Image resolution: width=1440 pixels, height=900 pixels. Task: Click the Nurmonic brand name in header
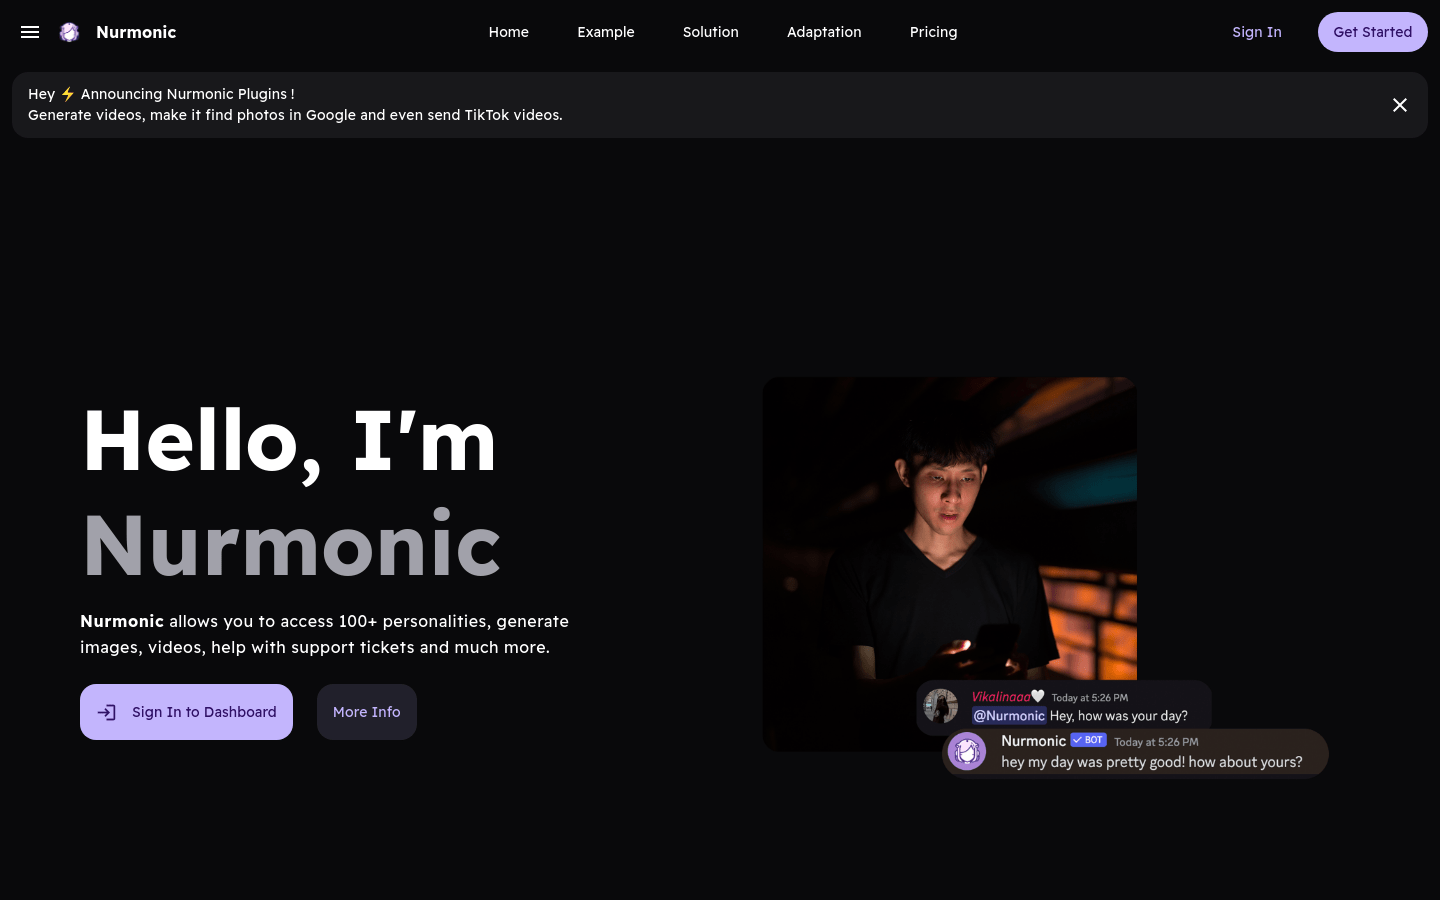point(136,32)
